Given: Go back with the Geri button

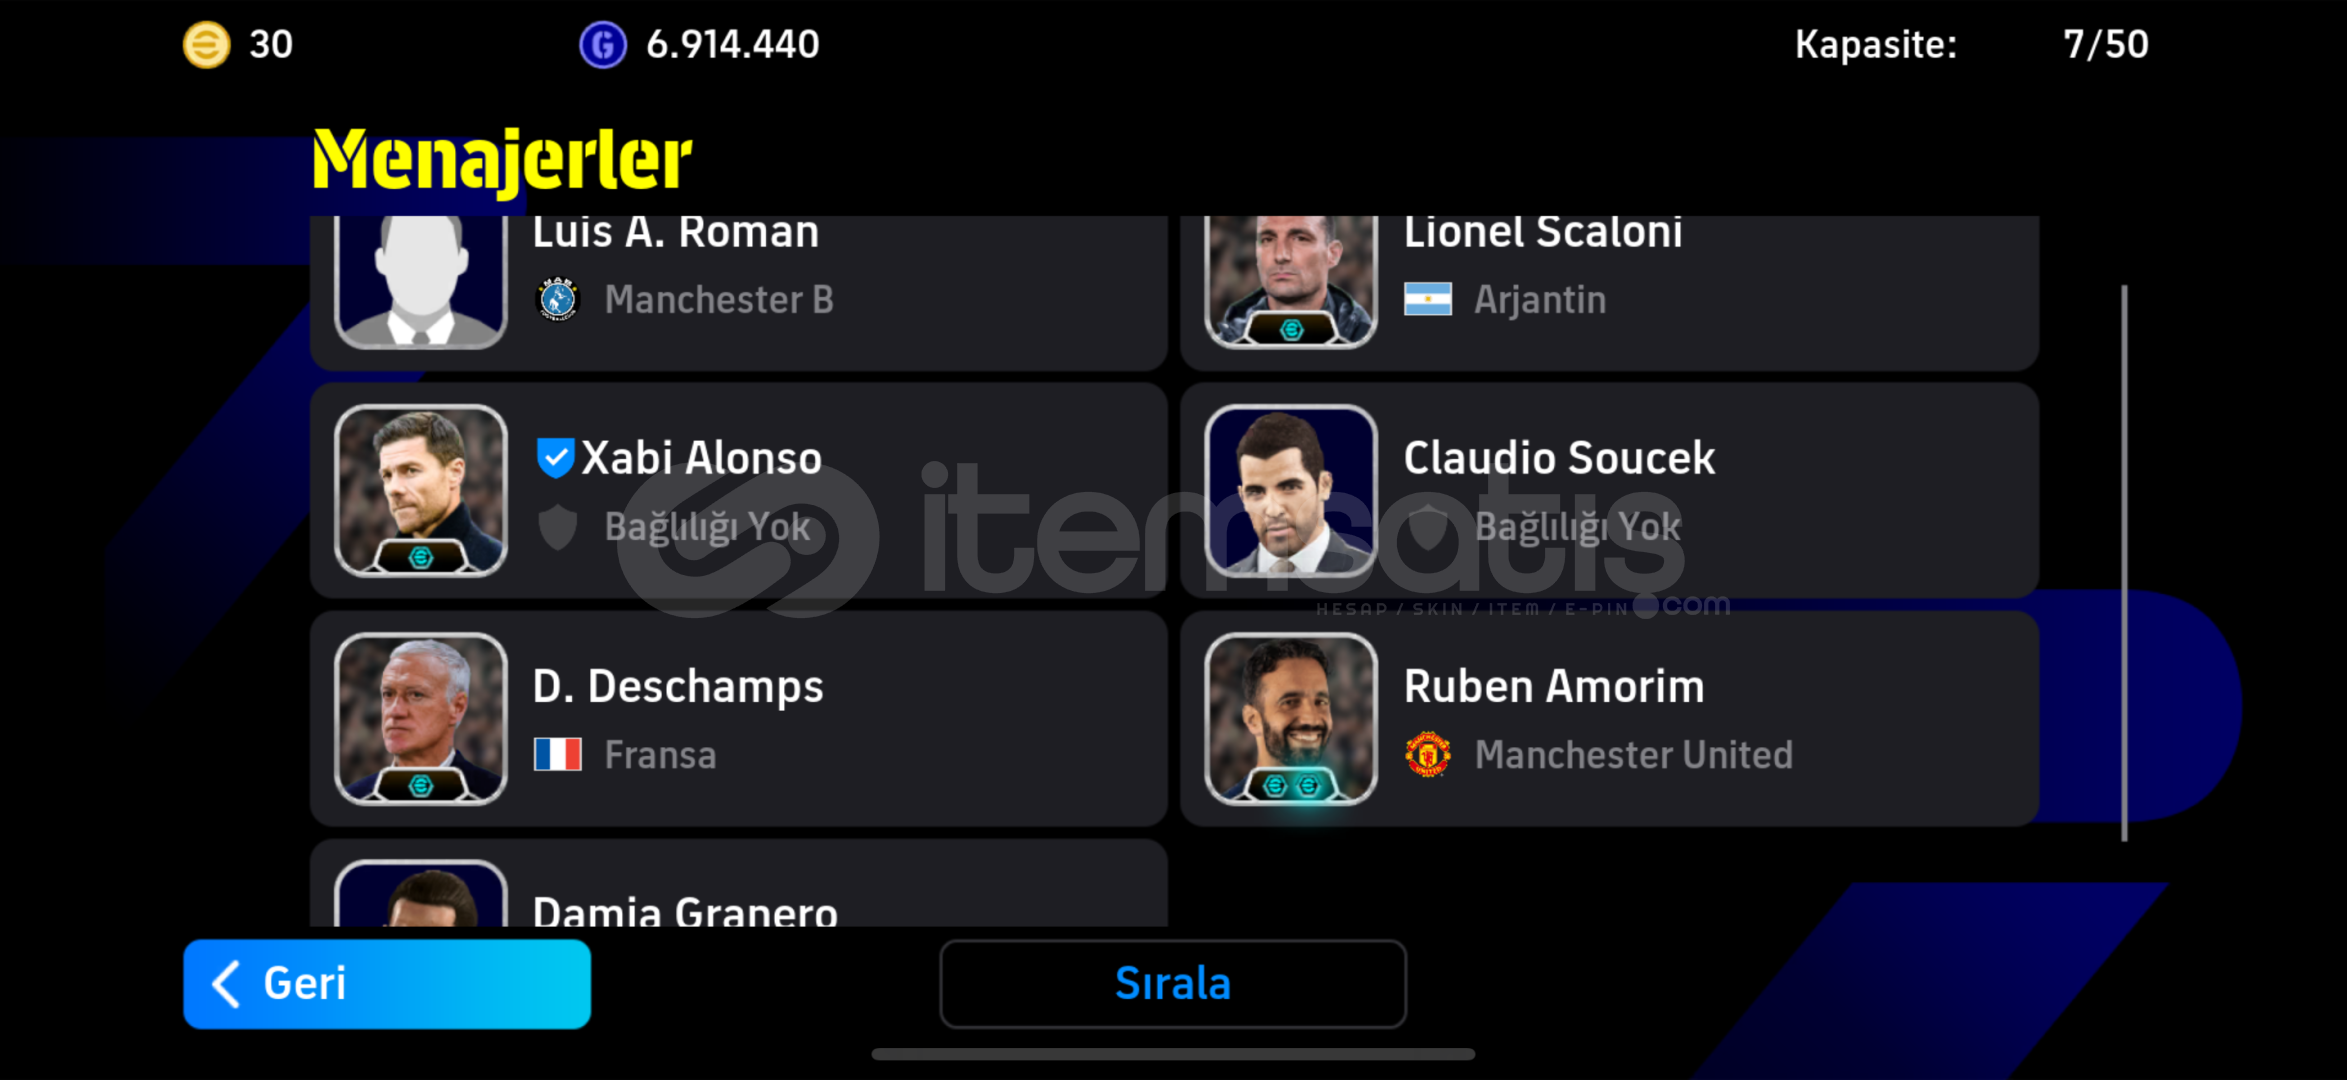Looking at the screenshot, I should click(x=387, y=984).
